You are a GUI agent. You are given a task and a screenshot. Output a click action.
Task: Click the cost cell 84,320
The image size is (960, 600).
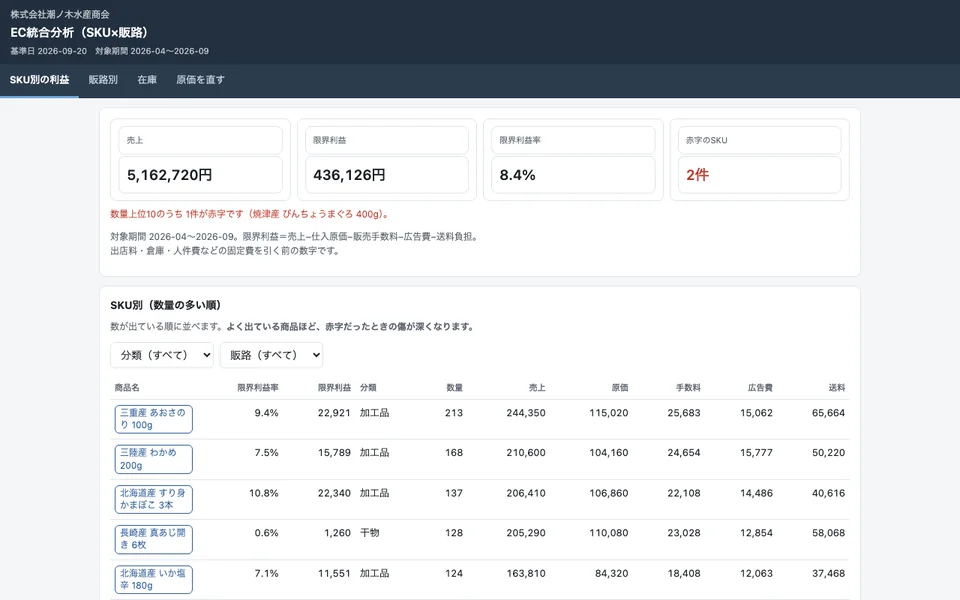[612, 573]
